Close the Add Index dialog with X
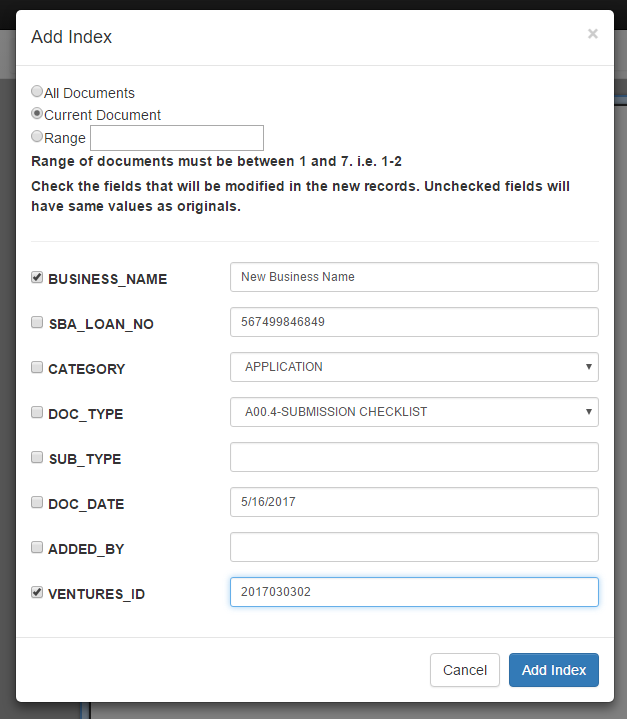Screen dimensions: 627x719 593,34
